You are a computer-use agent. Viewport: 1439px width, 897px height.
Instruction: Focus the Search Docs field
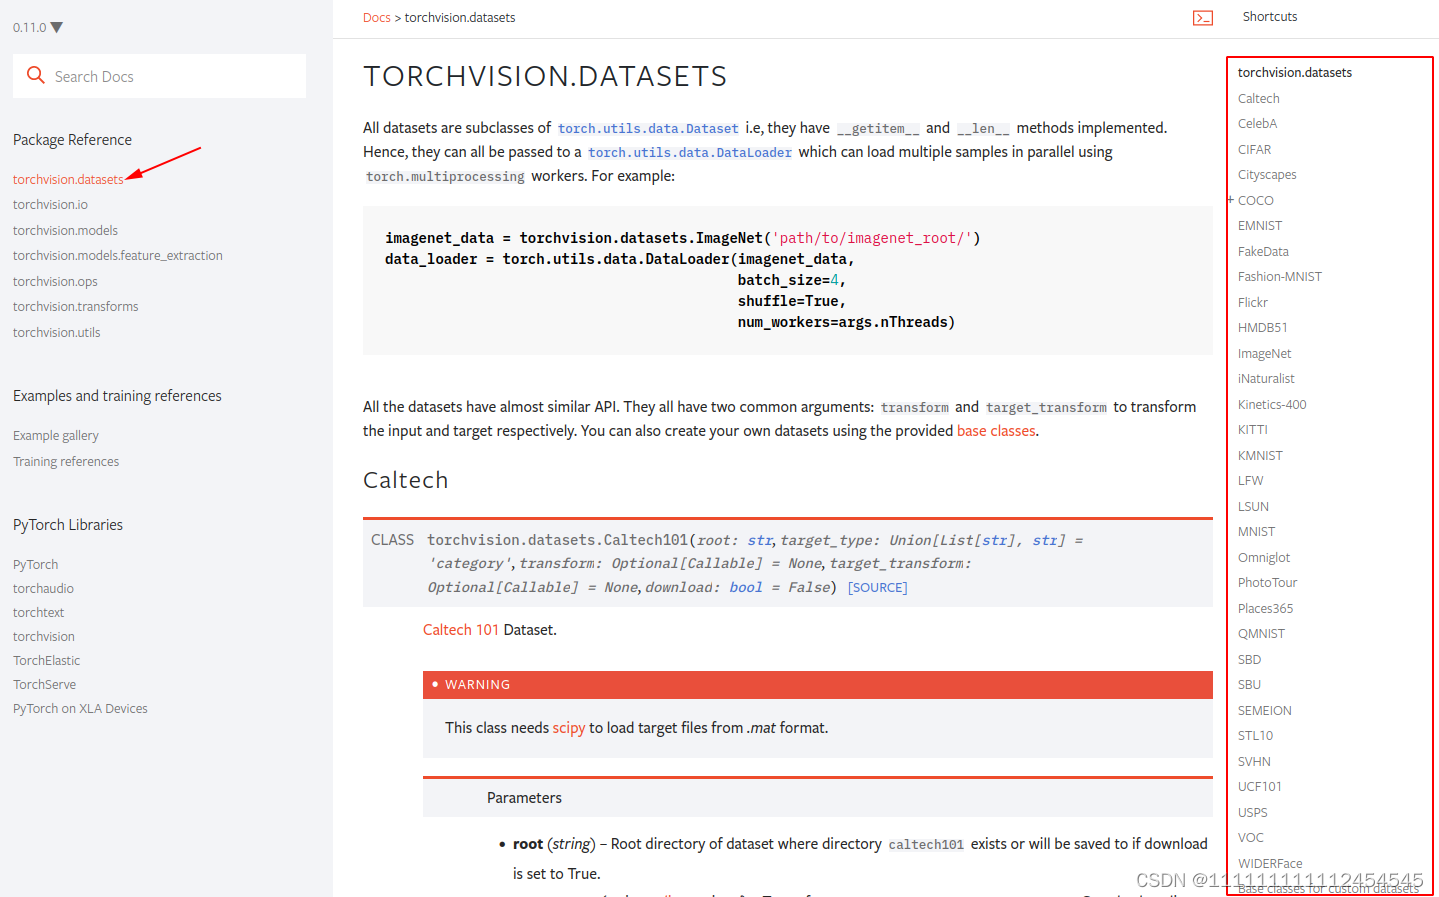[x=160, y=76]
